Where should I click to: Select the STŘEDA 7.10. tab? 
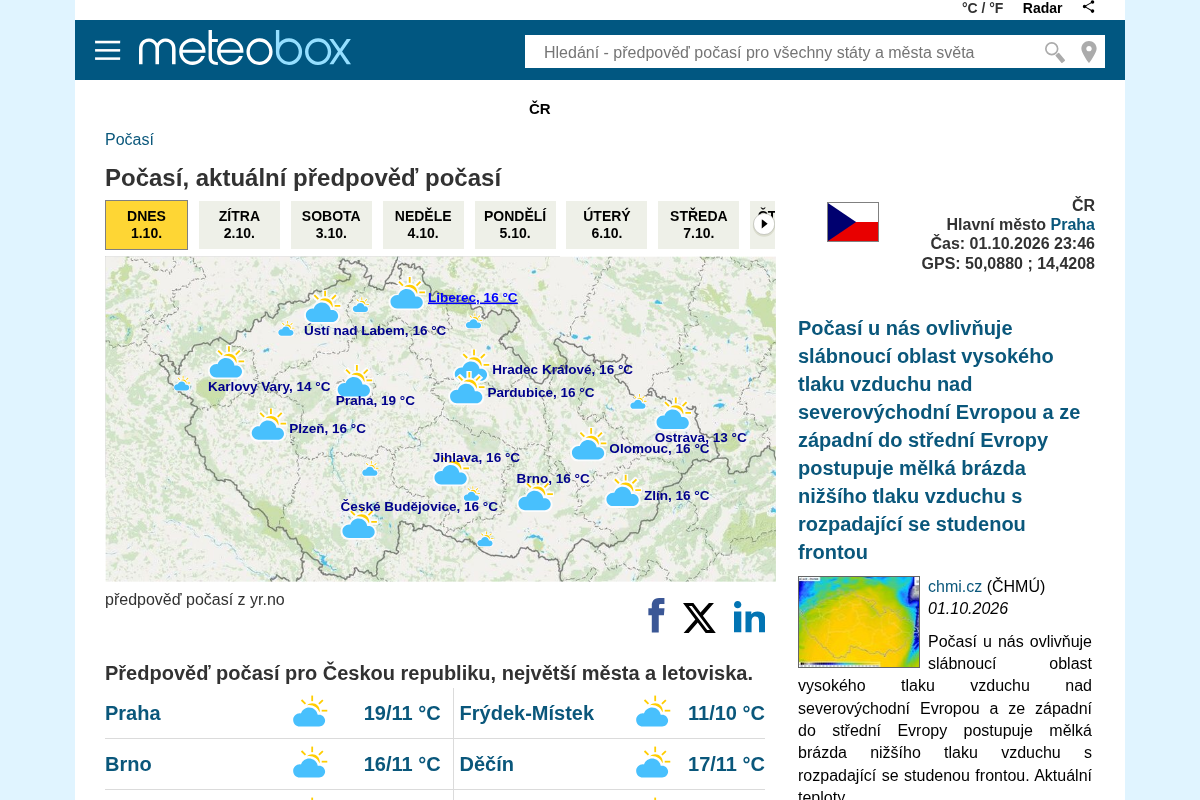tap(698, 225)
